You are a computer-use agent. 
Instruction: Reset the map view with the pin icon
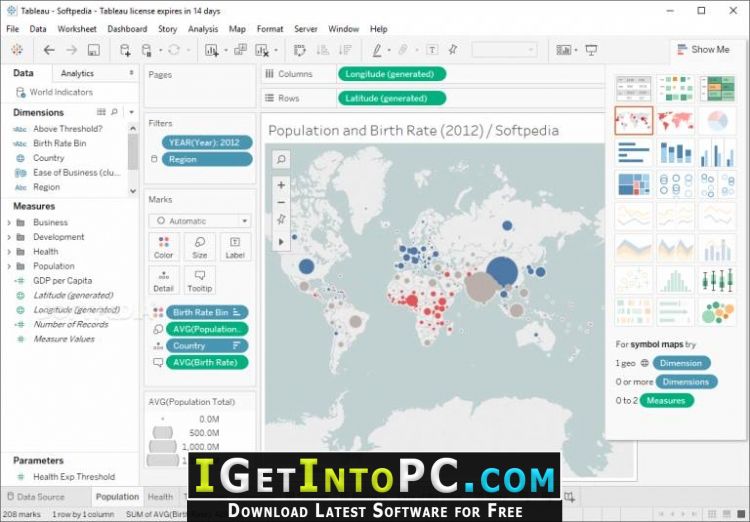[x=281, y=219]
